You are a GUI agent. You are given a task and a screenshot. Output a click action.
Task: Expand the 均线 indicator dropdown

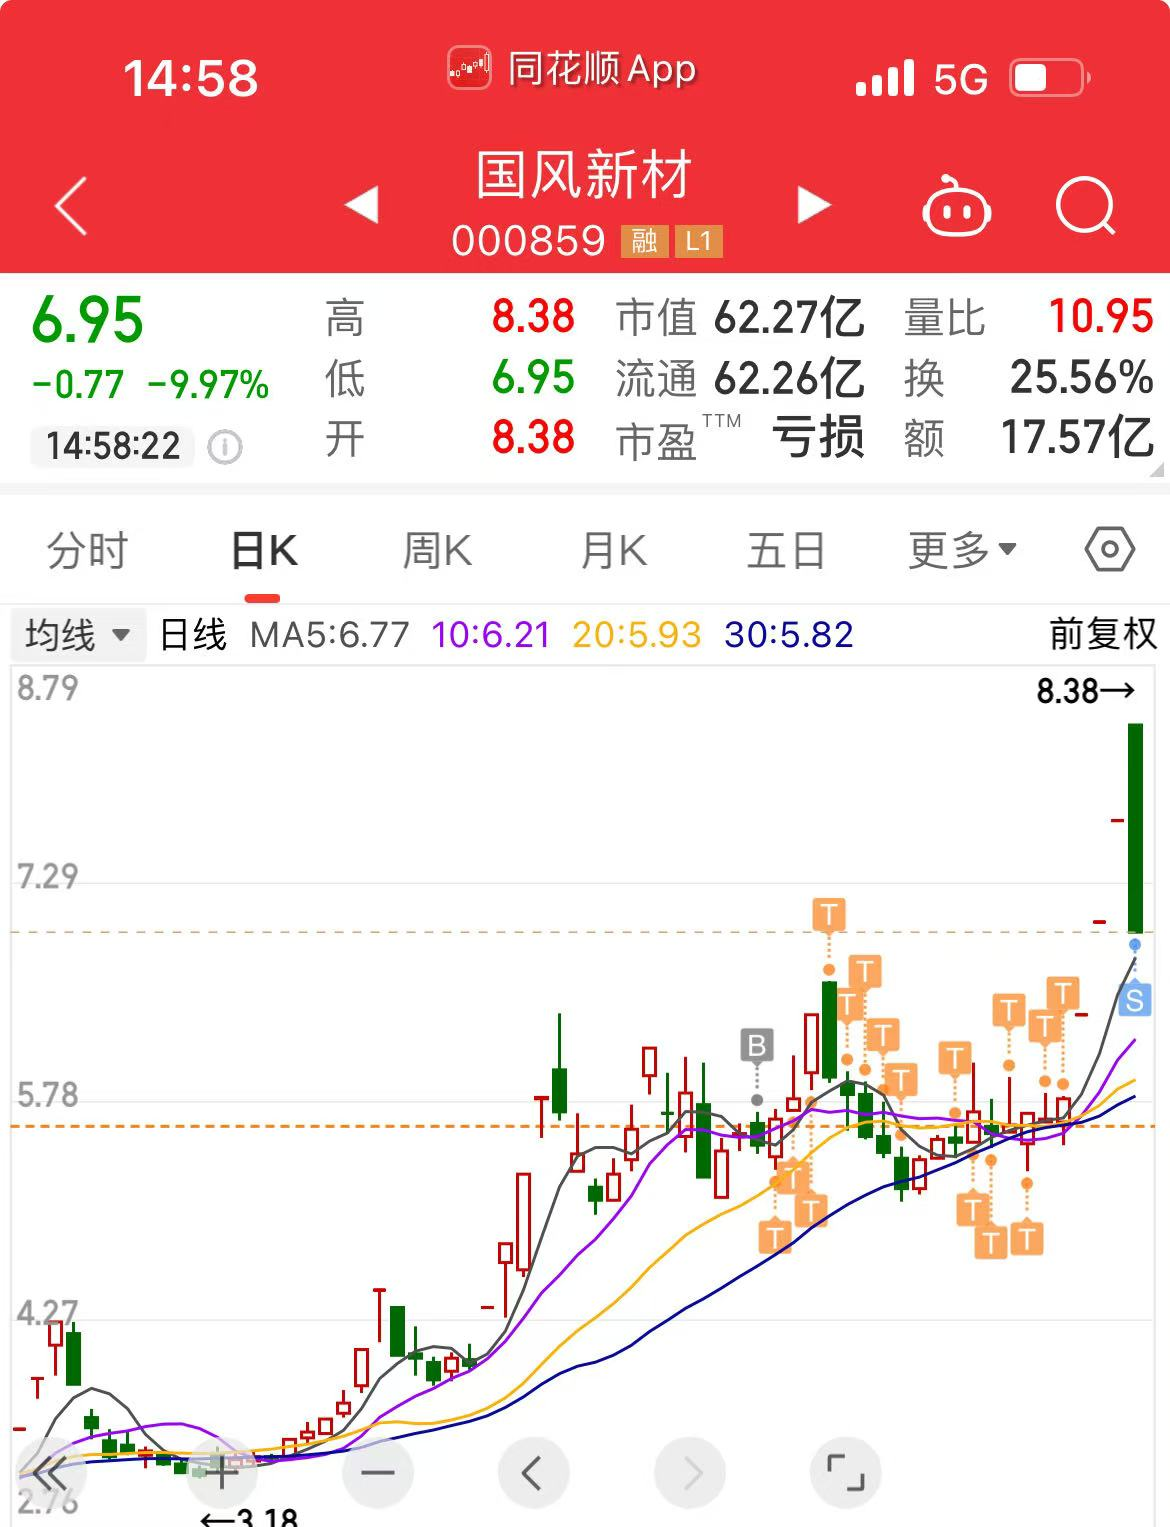click(x=78, y=635)
